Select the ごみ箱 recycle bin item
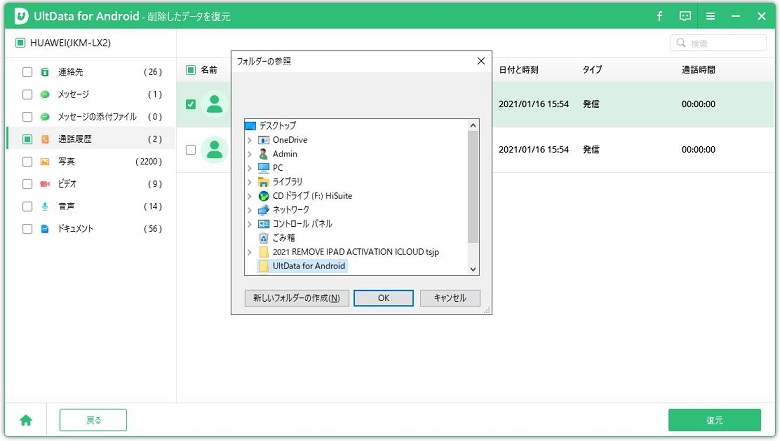 point(277,238)
